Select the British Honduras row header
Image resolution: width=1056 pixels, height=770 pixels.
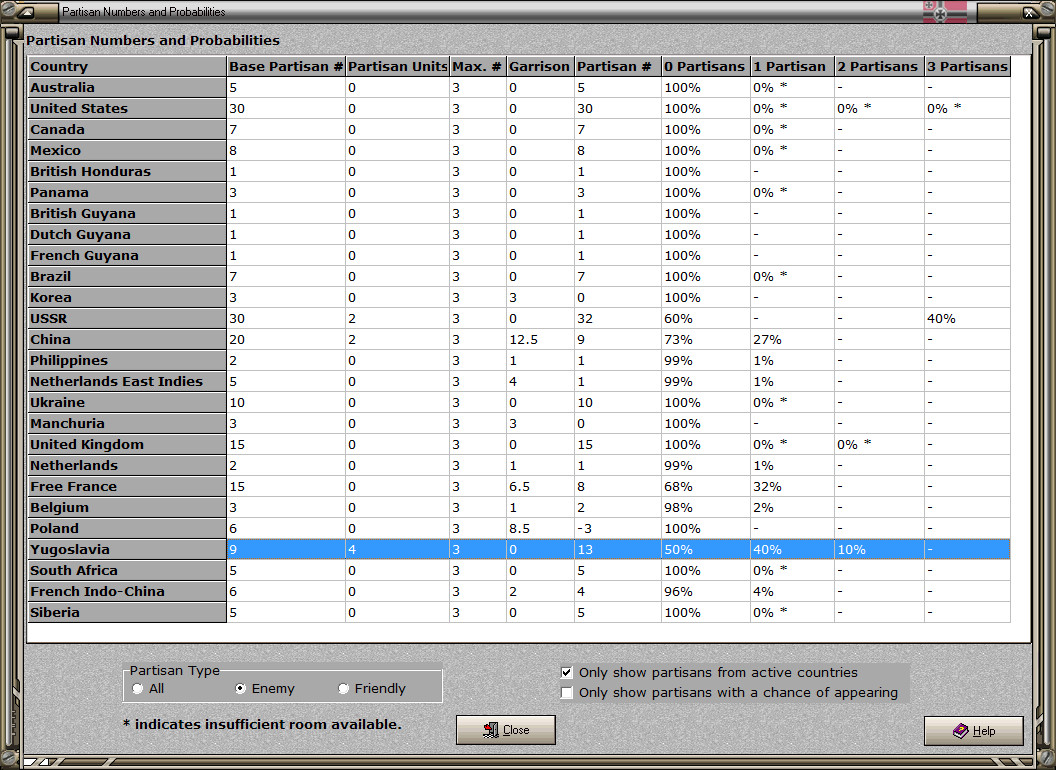(127, 171)
